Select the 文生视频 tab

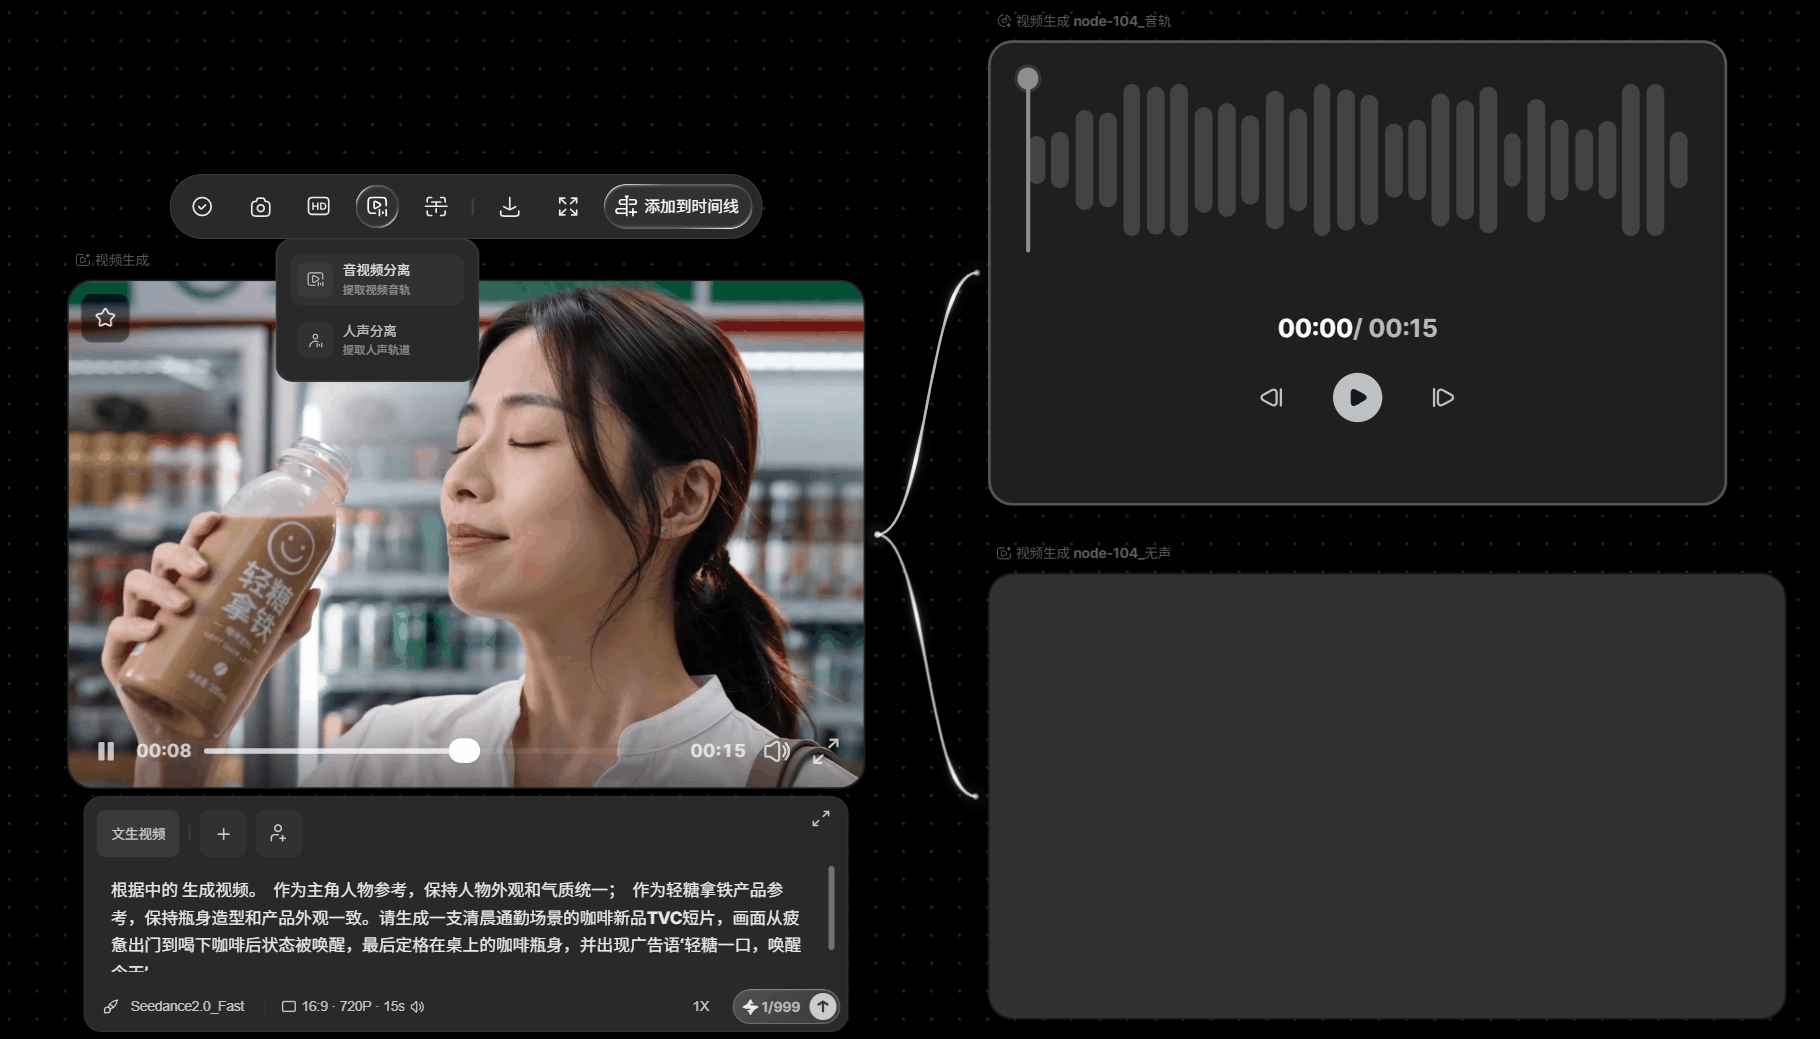(138, 834)
